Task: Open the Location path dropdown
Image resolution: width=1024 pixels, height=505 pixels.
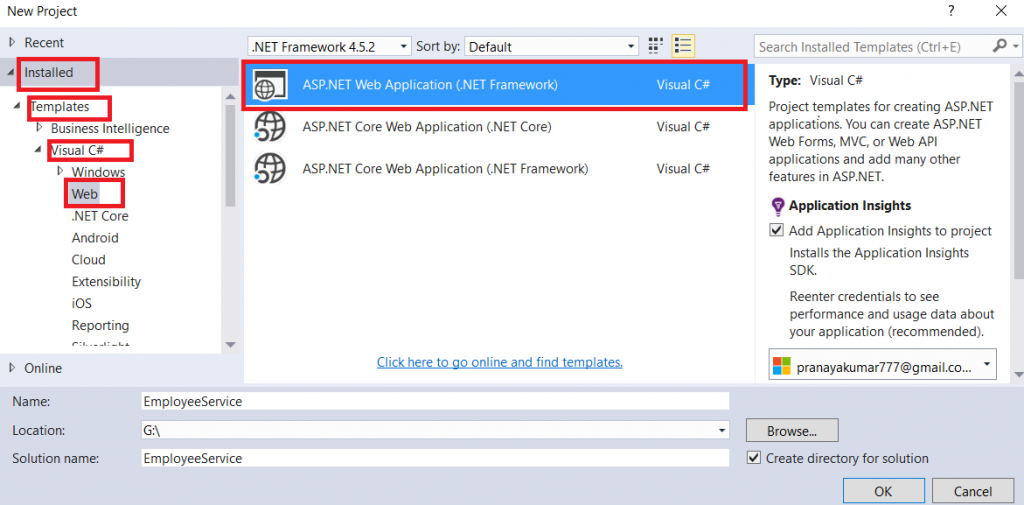Action: [722, 430]
